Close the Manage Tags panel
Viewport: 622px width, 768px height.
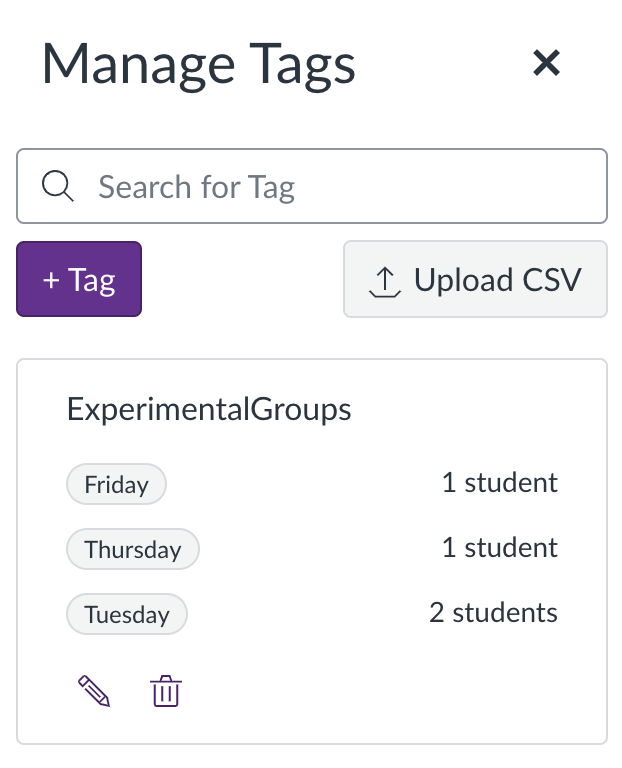point(546,63)
